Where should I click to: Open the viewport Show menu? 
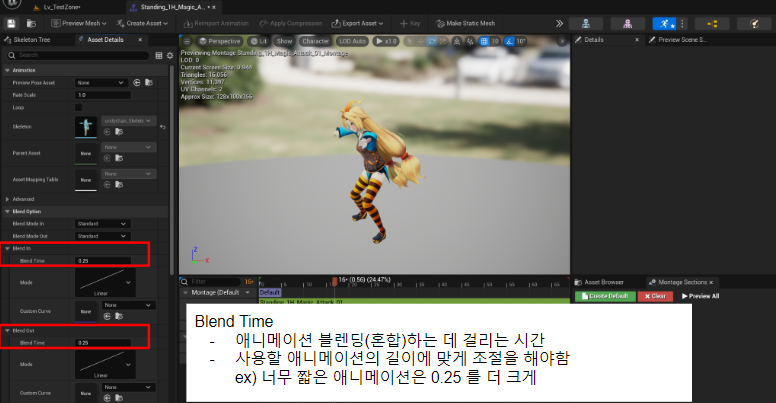coord(284,41)
